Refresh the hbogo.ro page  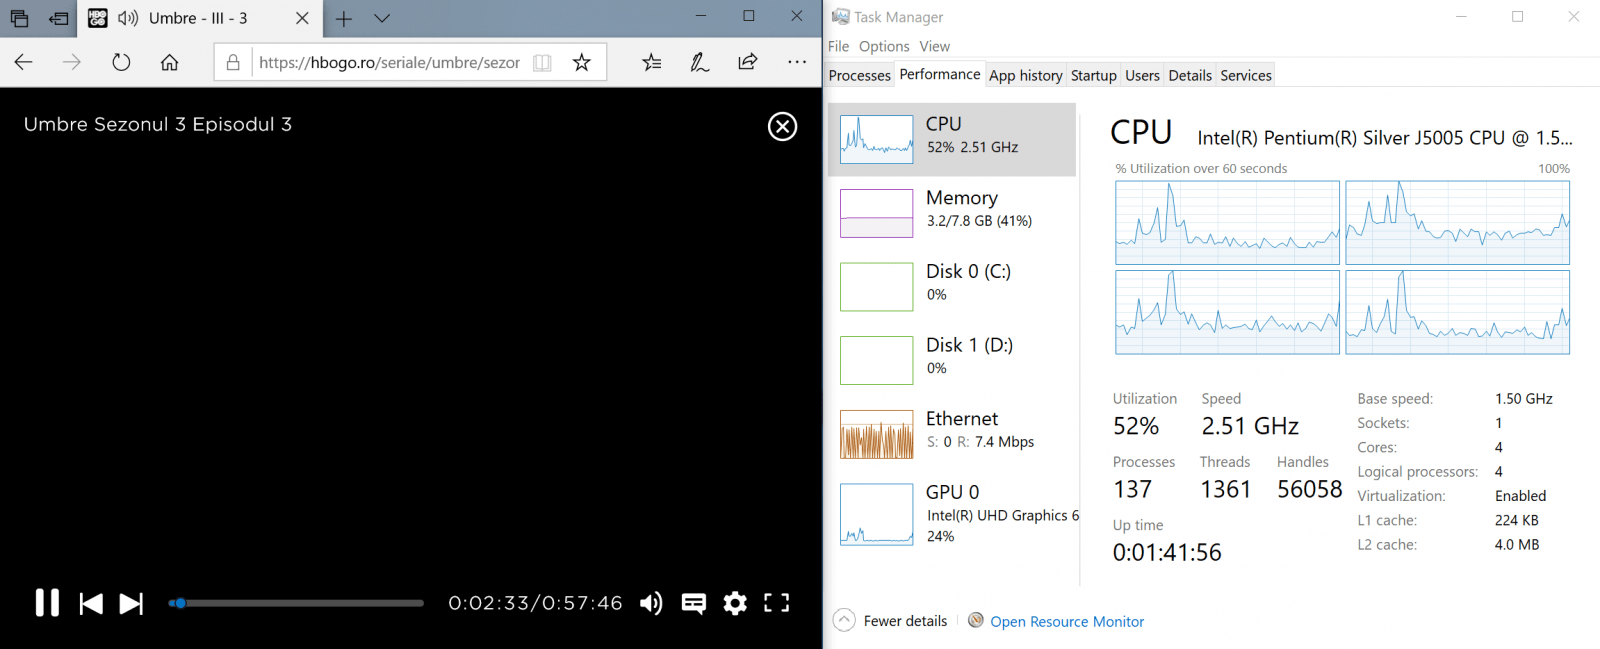[x=121, y=62]
